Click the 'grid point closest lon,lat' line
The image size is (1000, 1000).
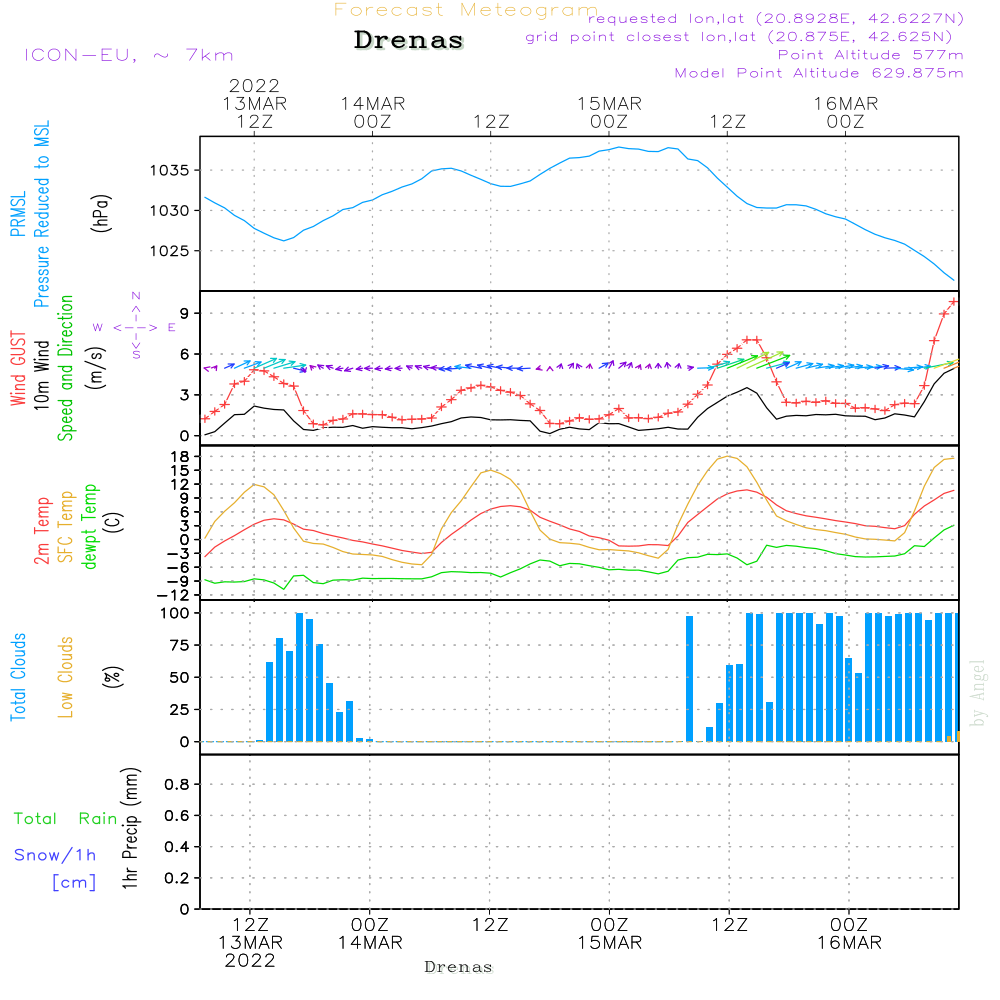click(739, 37)
